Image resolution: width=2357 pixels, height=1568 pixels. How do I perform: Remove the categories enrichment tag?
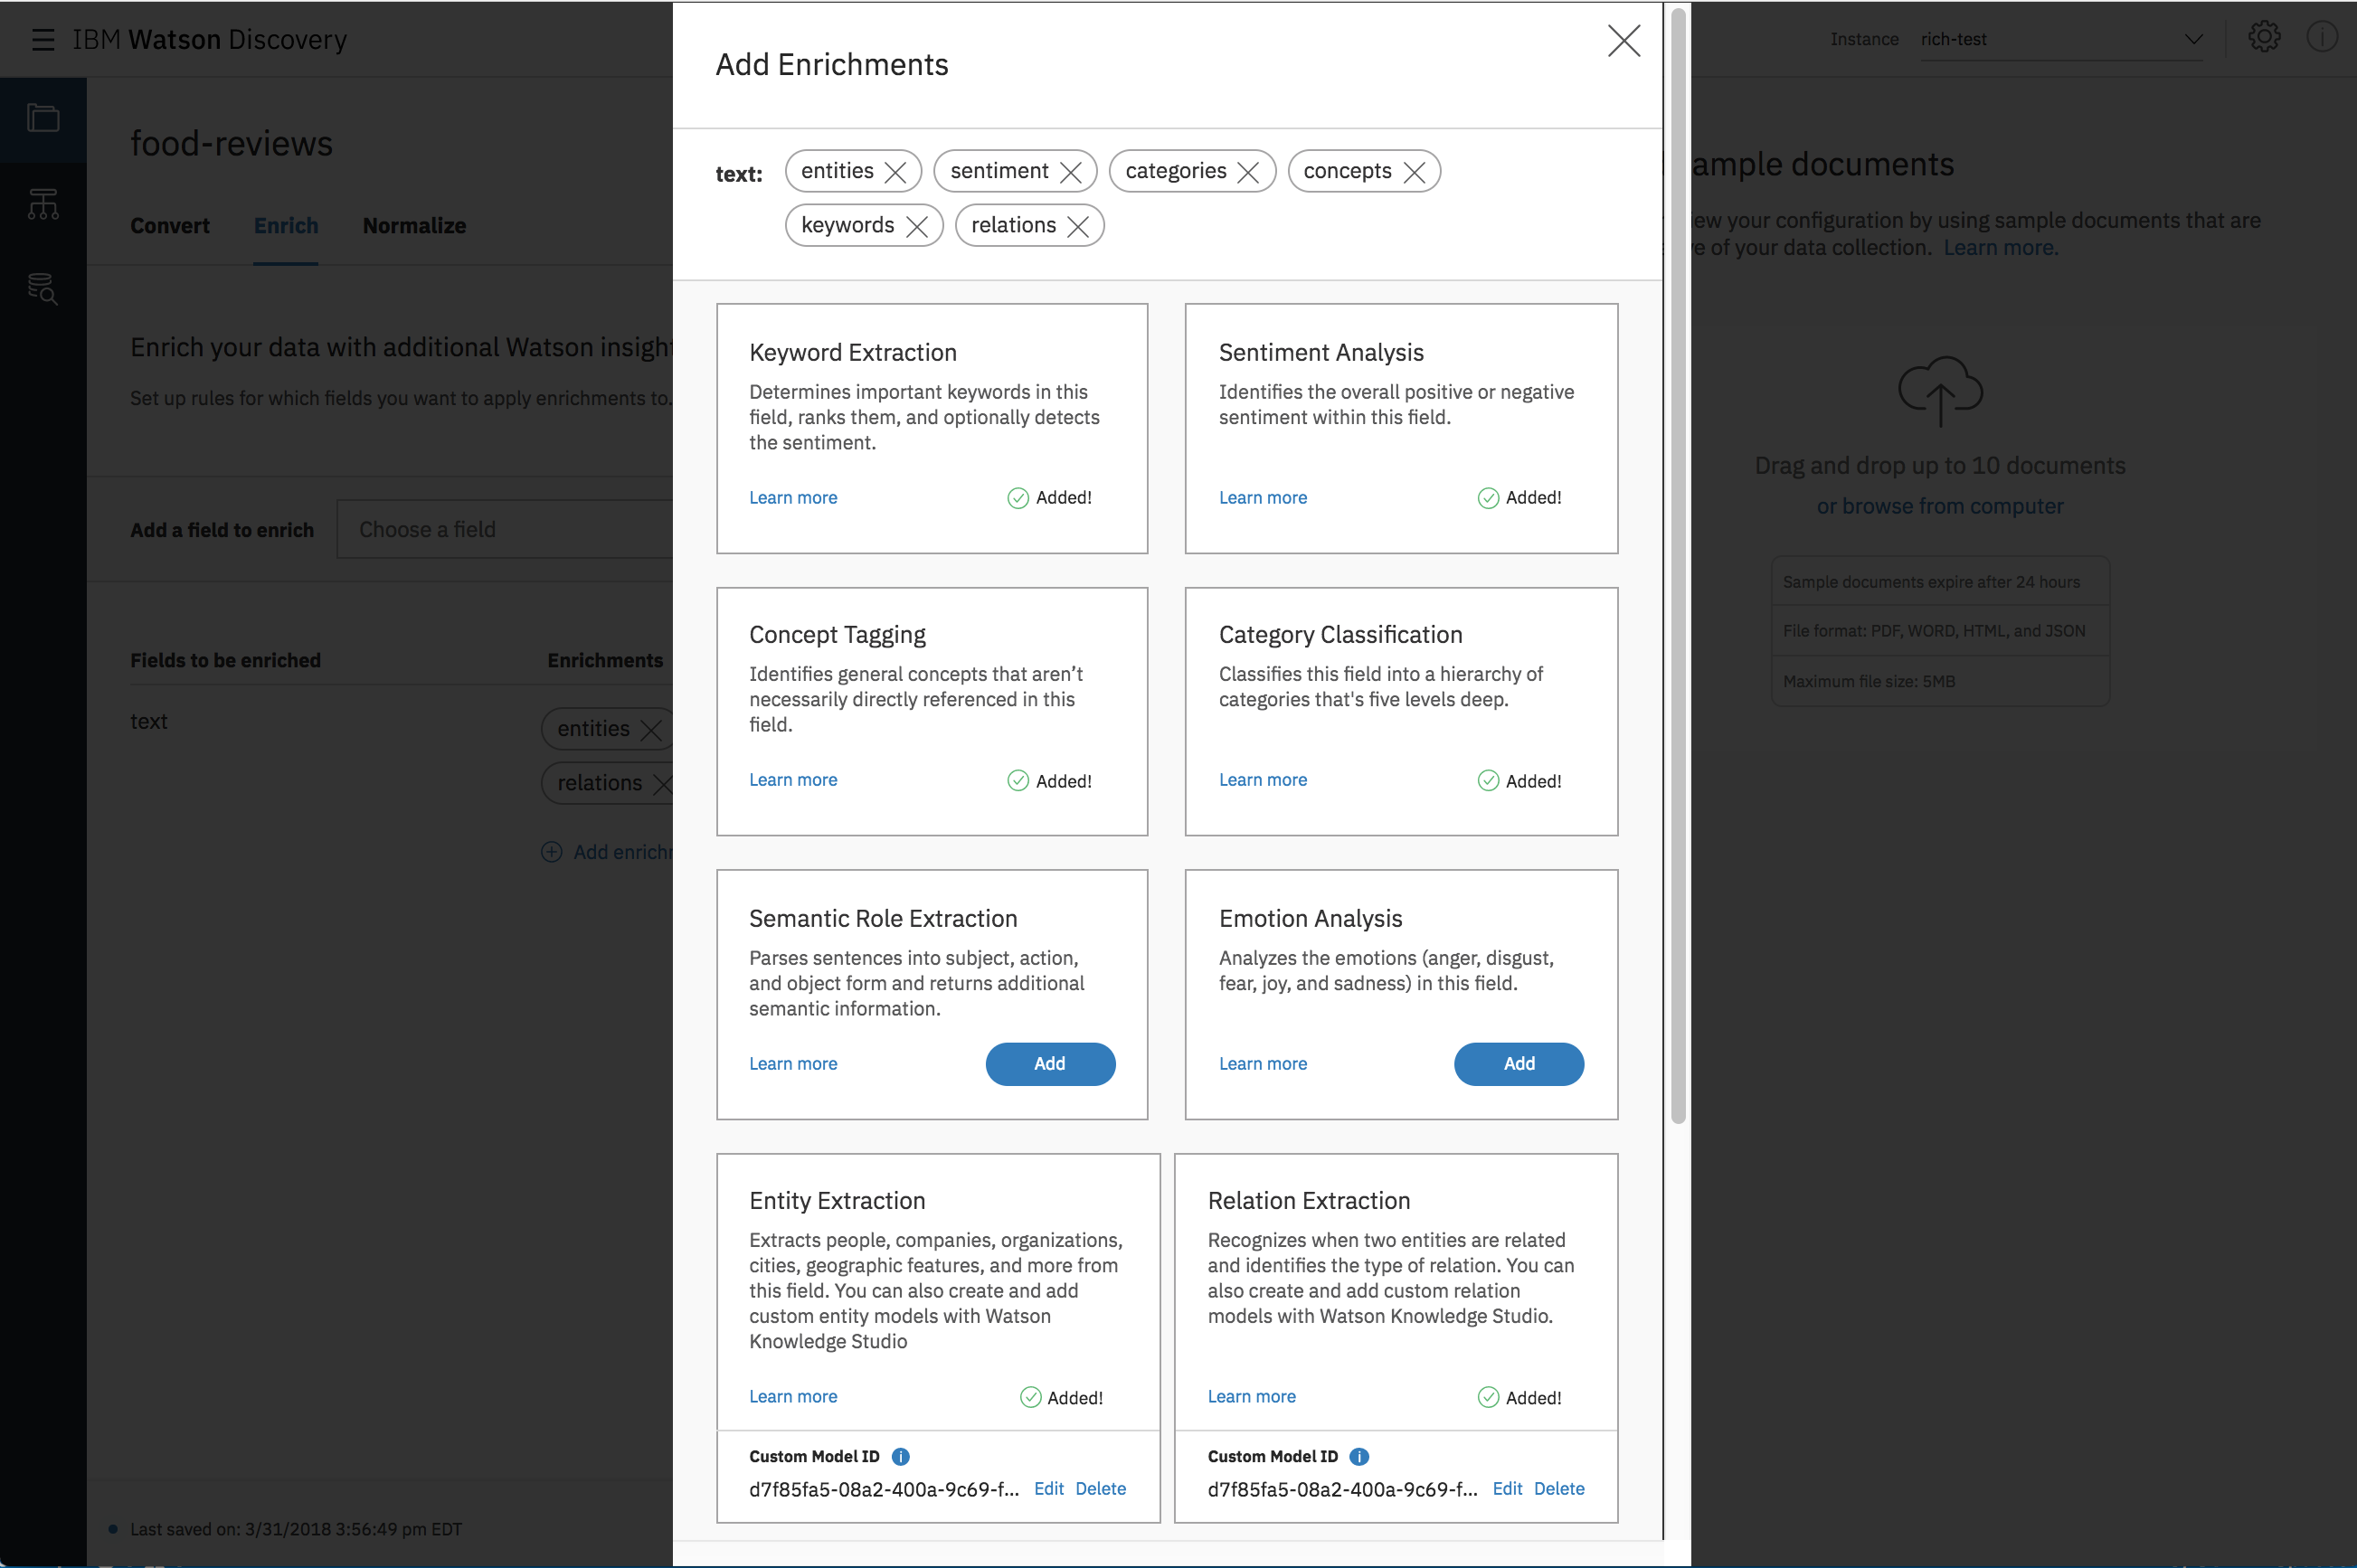click(x=1248, y=172)
